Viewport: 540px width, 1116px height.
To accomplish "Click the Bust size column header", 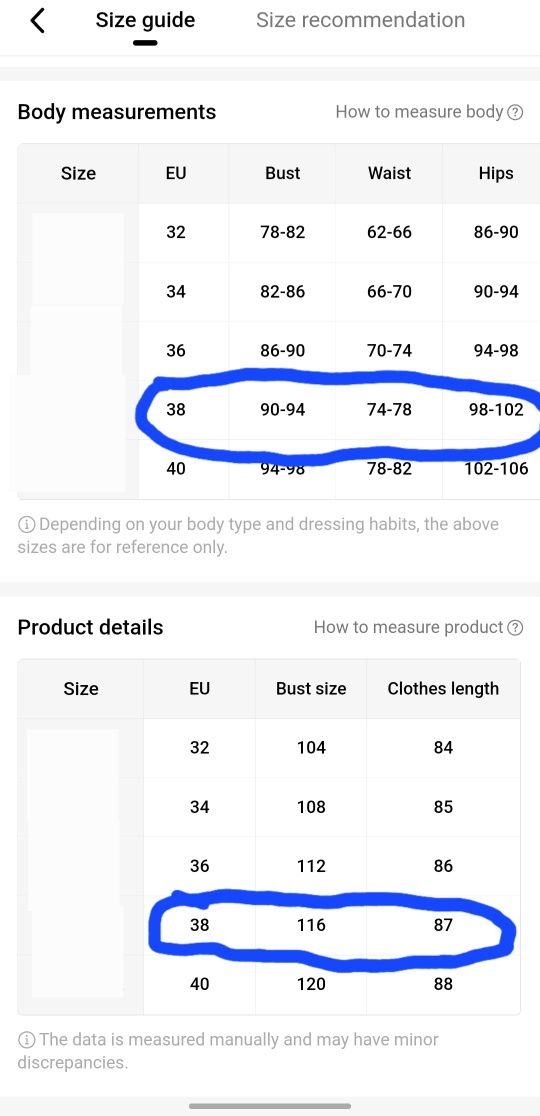I will point(311,689).
